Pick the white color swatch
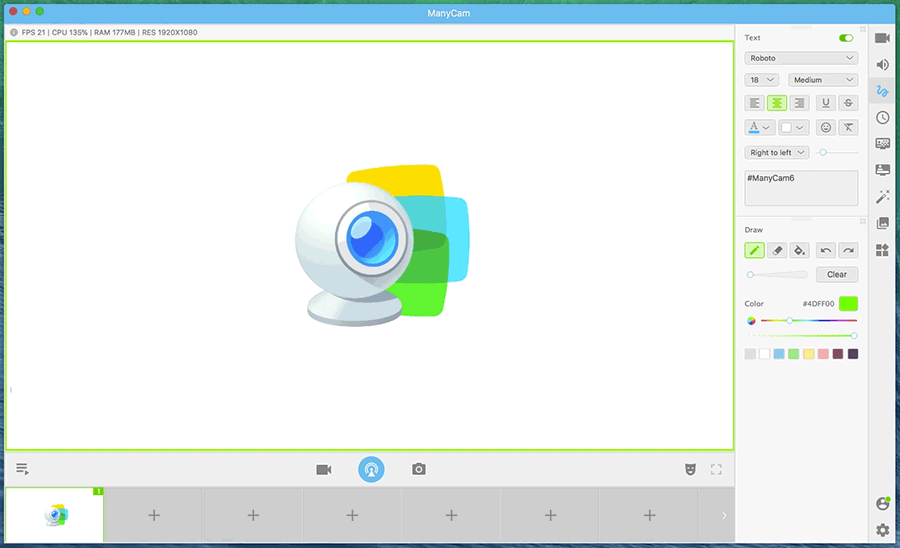This screenshot has height=548, width=900. pos(765,354)
